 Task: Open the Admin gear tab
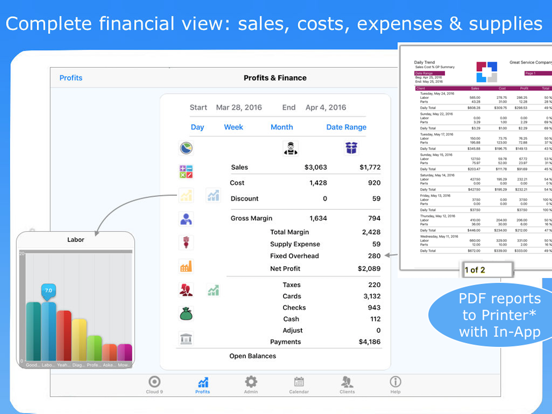[251, 384]
